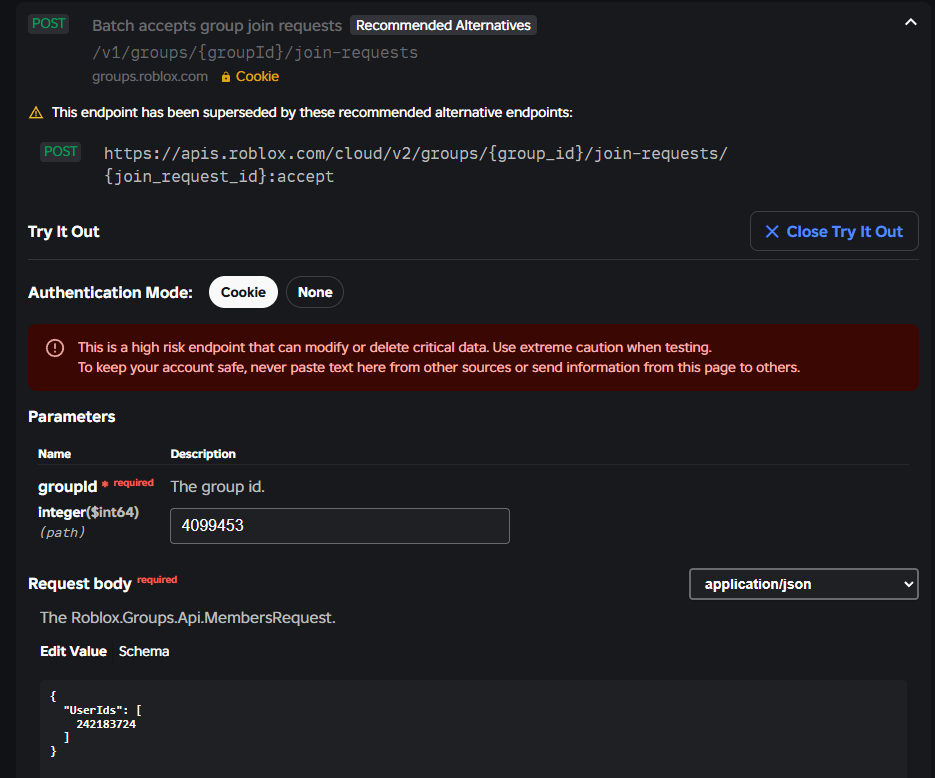
Task: Click the Batch accepts group join requests title
Action: (217, 25)
